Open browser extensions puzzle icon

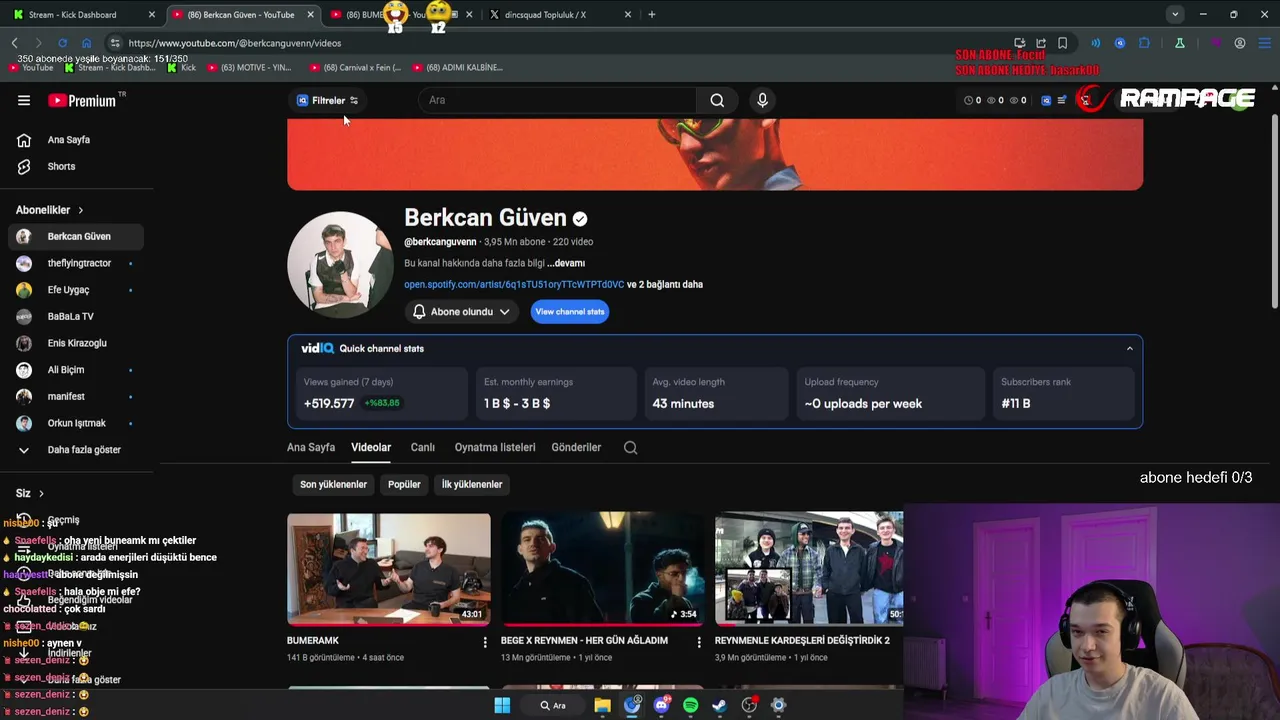point(1144,43)
